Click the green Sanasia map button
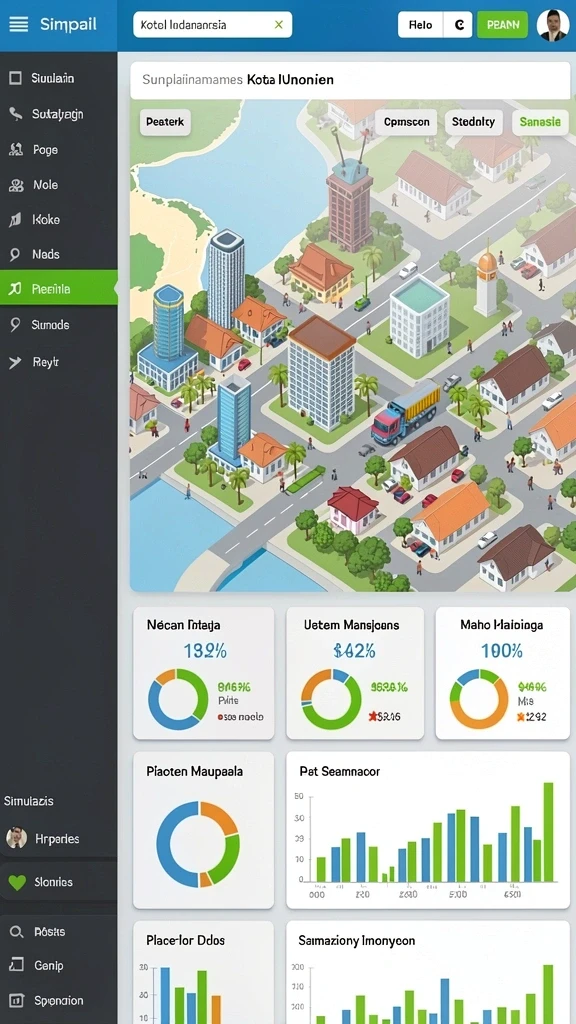Viewport: 576px width, 1024px height. pos(540,122)
